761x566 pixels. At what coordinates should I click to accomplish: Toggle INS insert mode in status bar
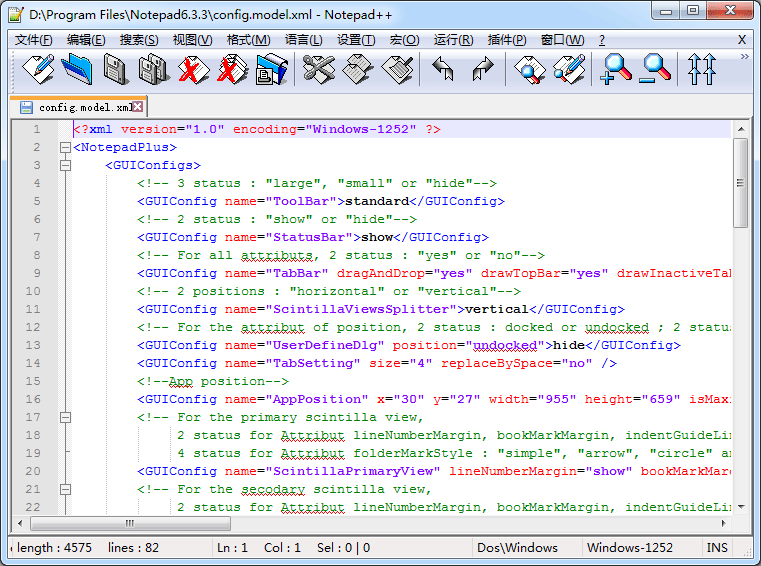point(717,548)
